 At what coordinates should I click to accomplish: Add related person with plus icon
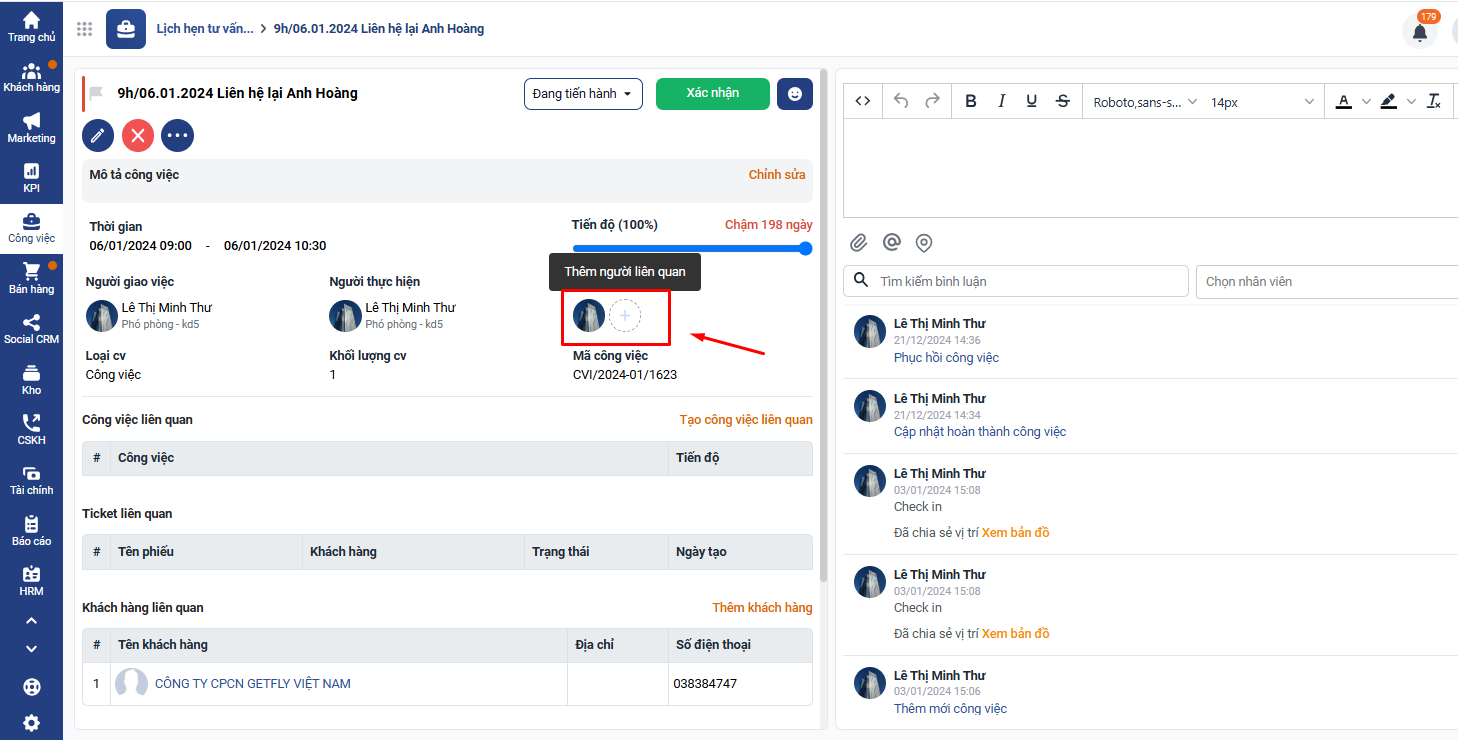(625, 316)
